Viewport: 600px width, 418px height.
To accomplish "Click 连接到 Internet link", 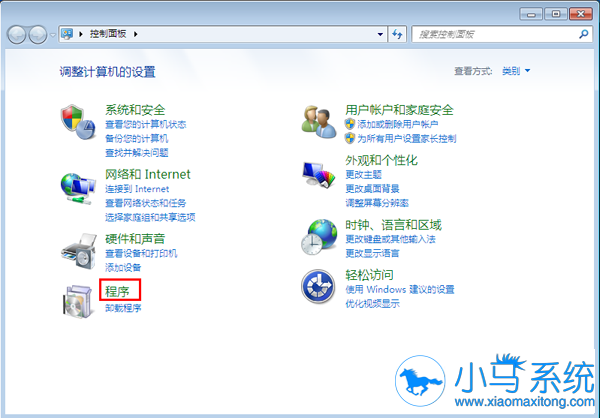I will pyautogui.click(x=137, y=189).
